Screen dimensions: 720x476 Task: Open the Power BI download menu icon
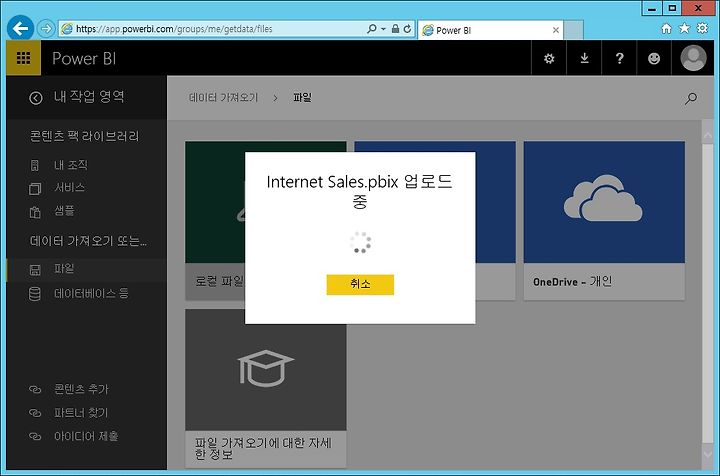(x=584, y=58)
